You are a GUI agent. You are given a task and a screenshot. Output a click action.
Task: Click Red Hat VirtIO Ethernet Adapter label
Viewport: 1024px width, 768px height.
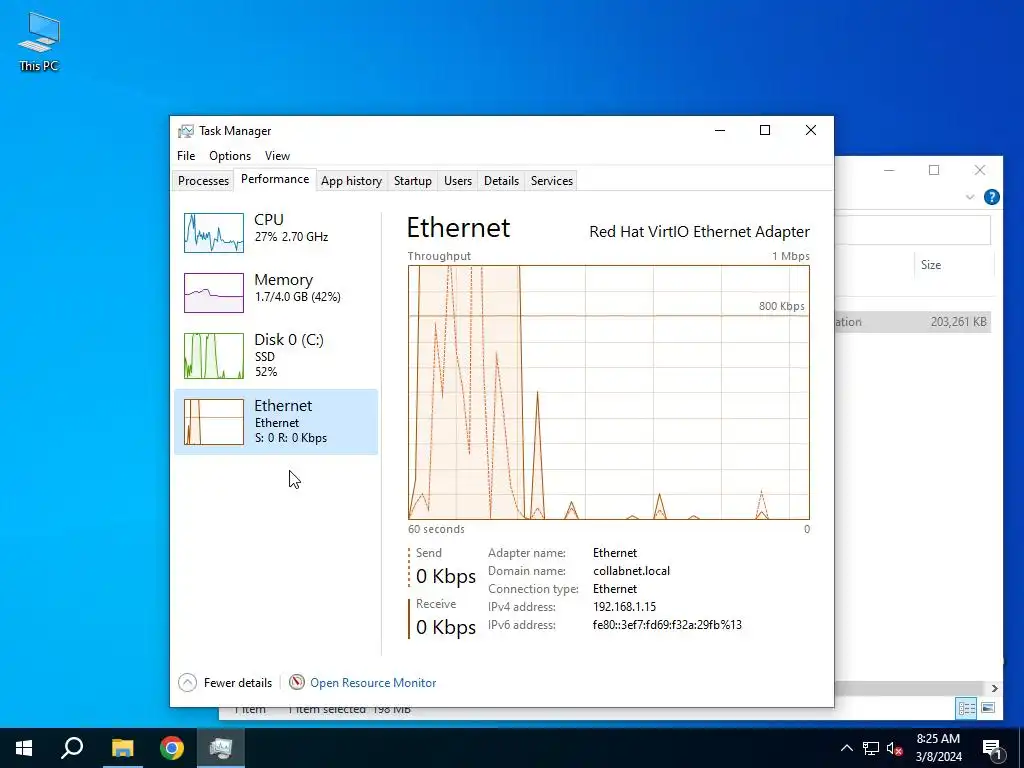[x=699, y=232]
